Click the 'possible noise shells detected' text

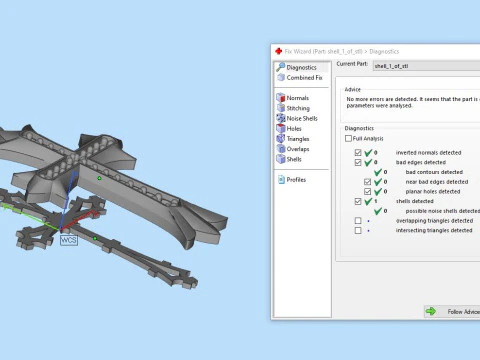tap(443, 211)
